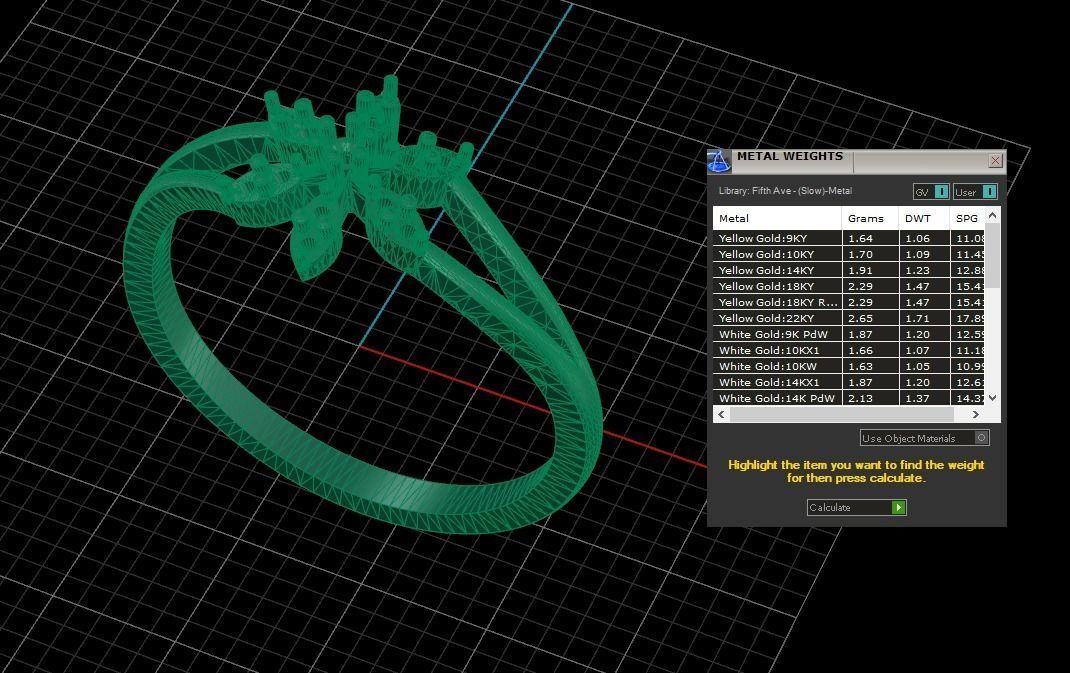The height and width of the screenshot is (673, 1070).
Task: Click the Grams column header
Action: (x=870, y=218)
